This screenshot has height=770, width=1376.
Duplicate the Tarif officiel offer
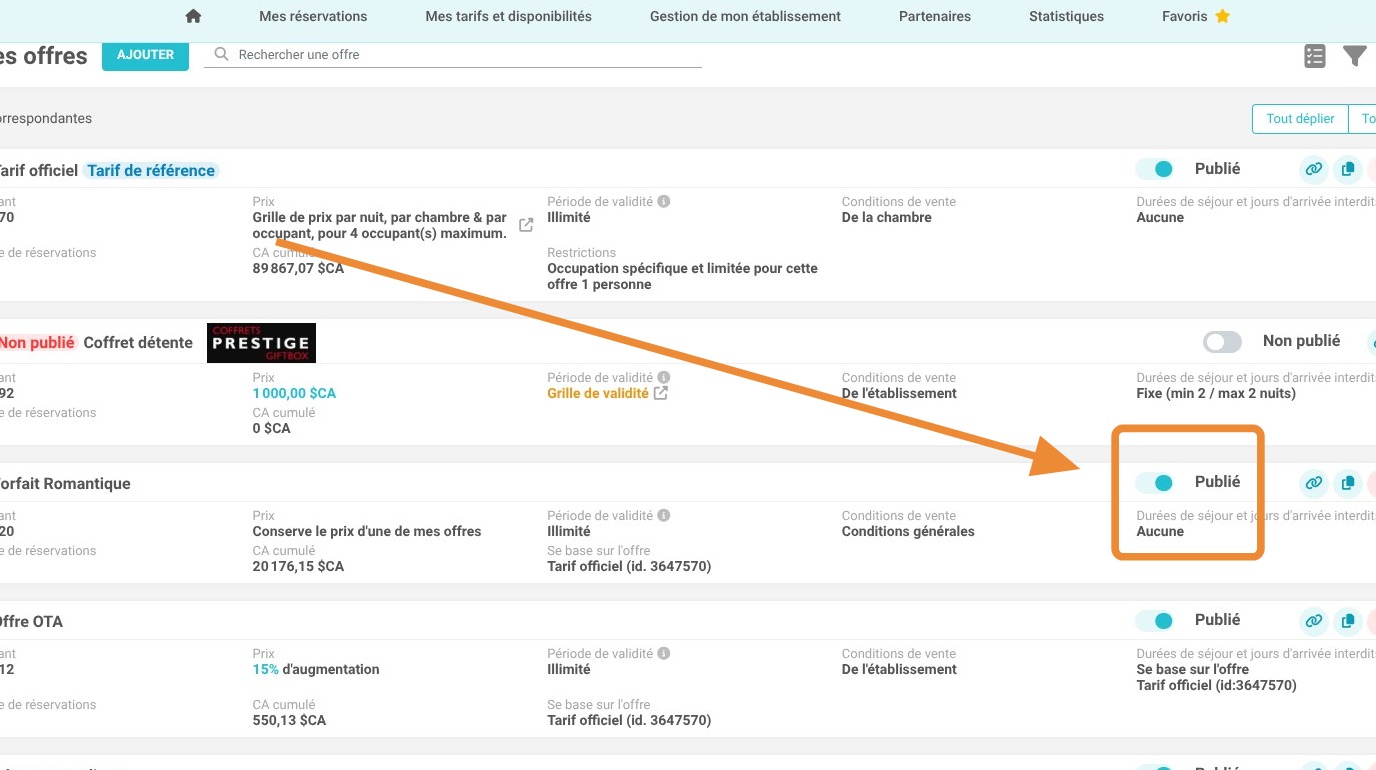pyautogui.click(x=1348, y=169)
